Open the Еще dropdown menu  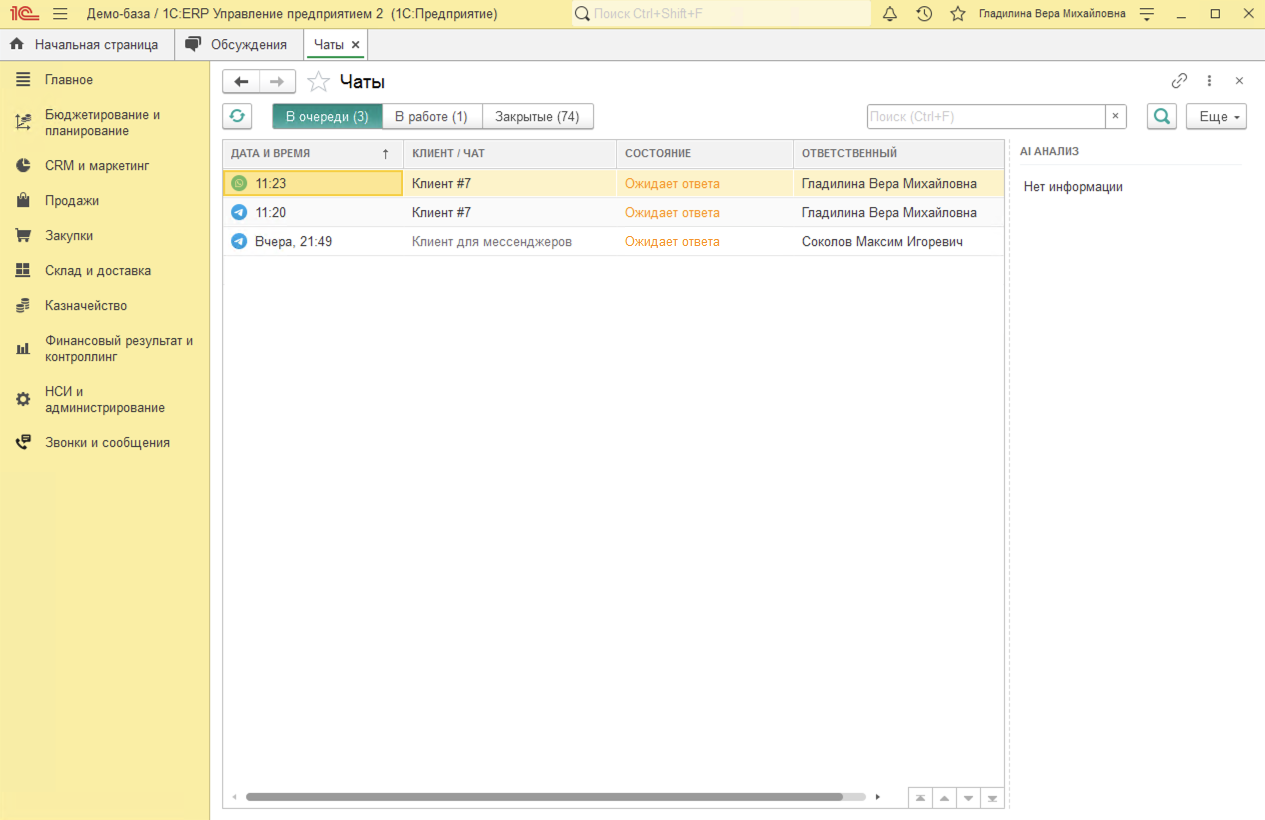point(1216,116)
